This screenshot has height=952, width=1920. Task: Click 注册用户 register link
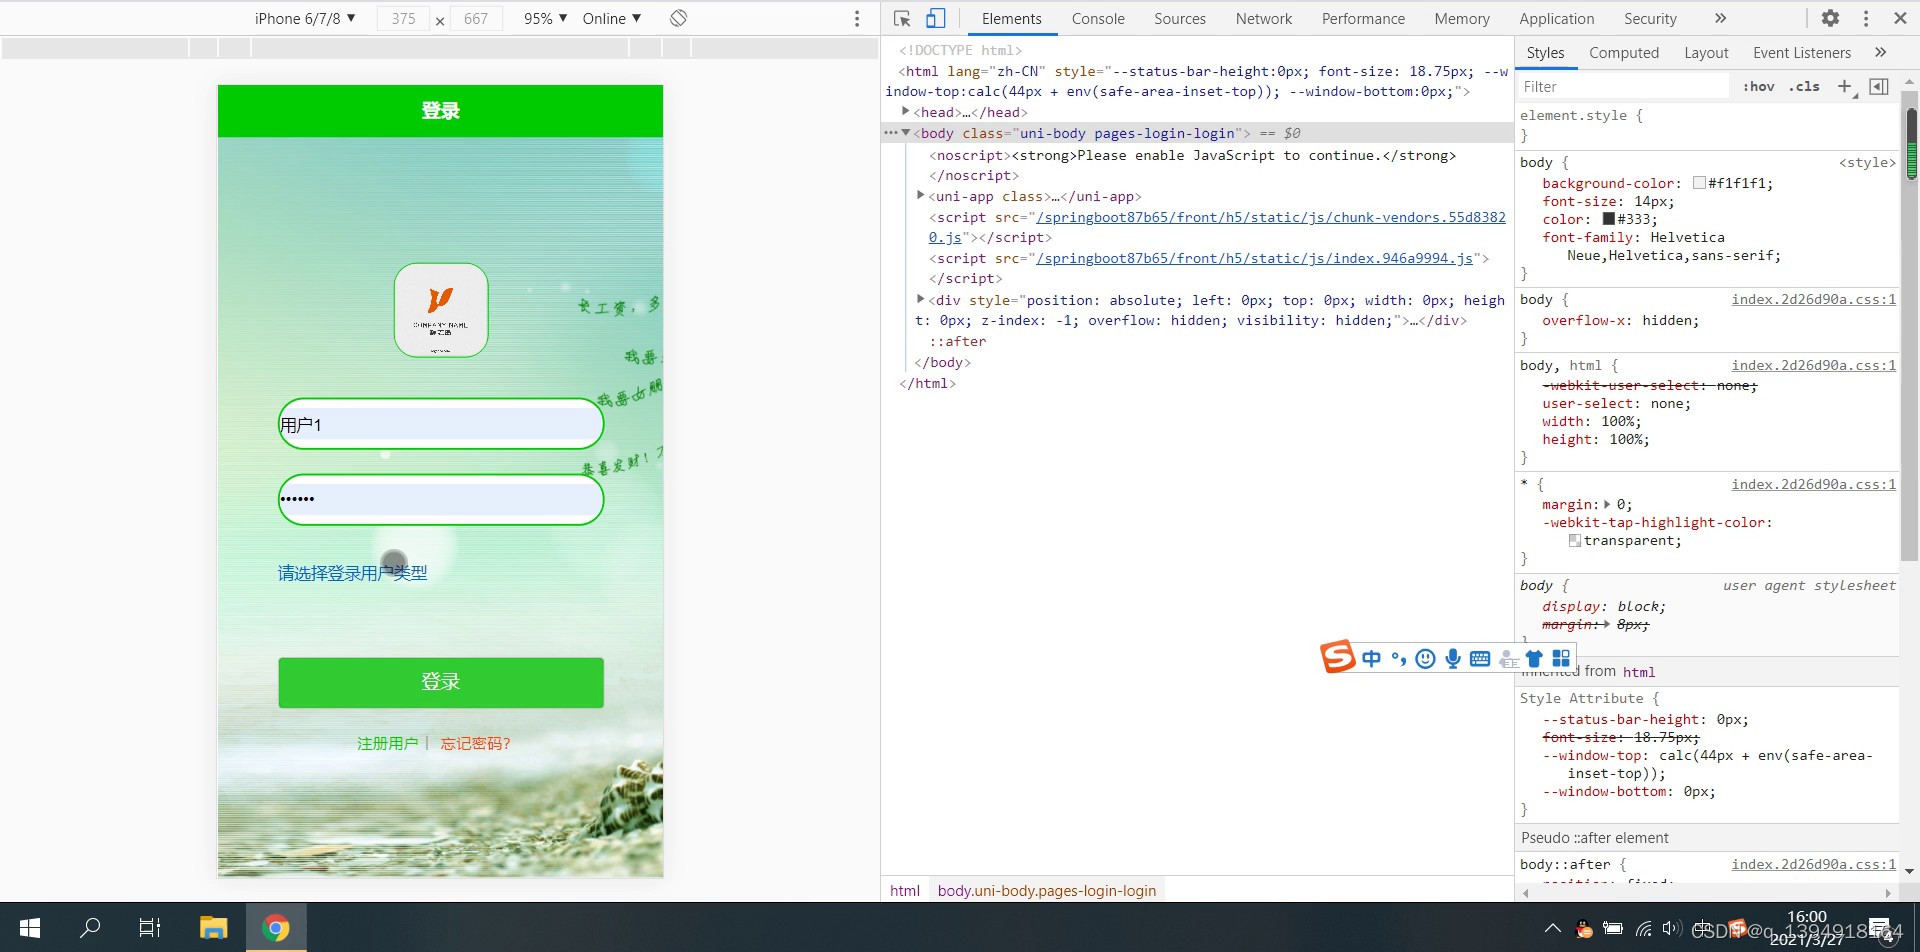tap(388, 743)
